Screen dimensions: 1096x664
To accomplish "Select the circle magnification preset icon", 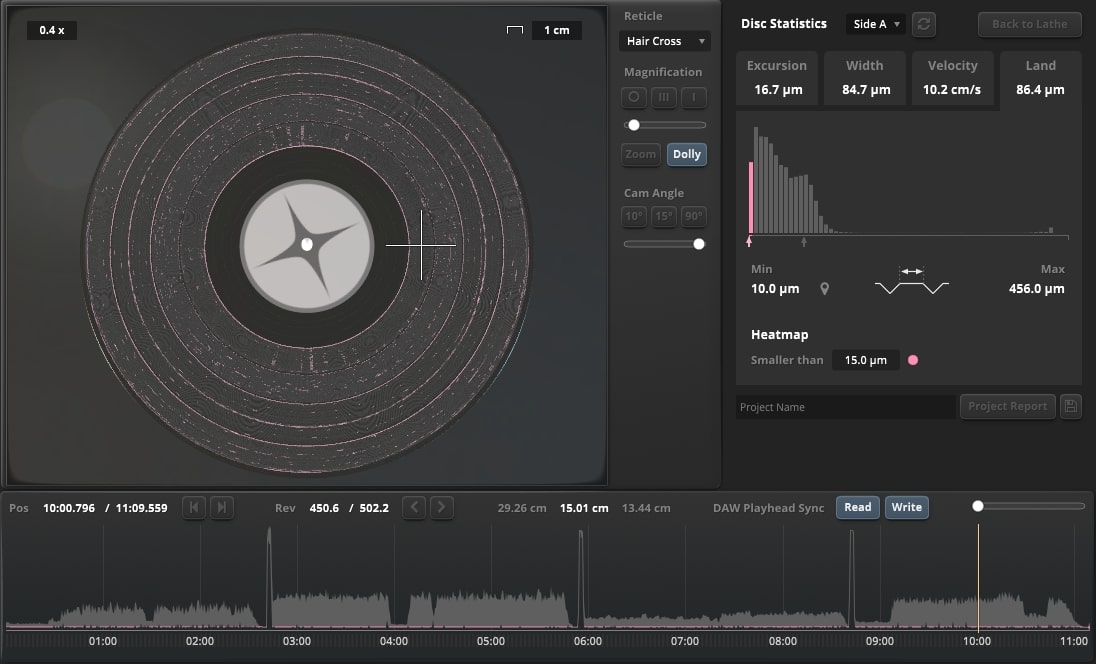I will (634, 98).
